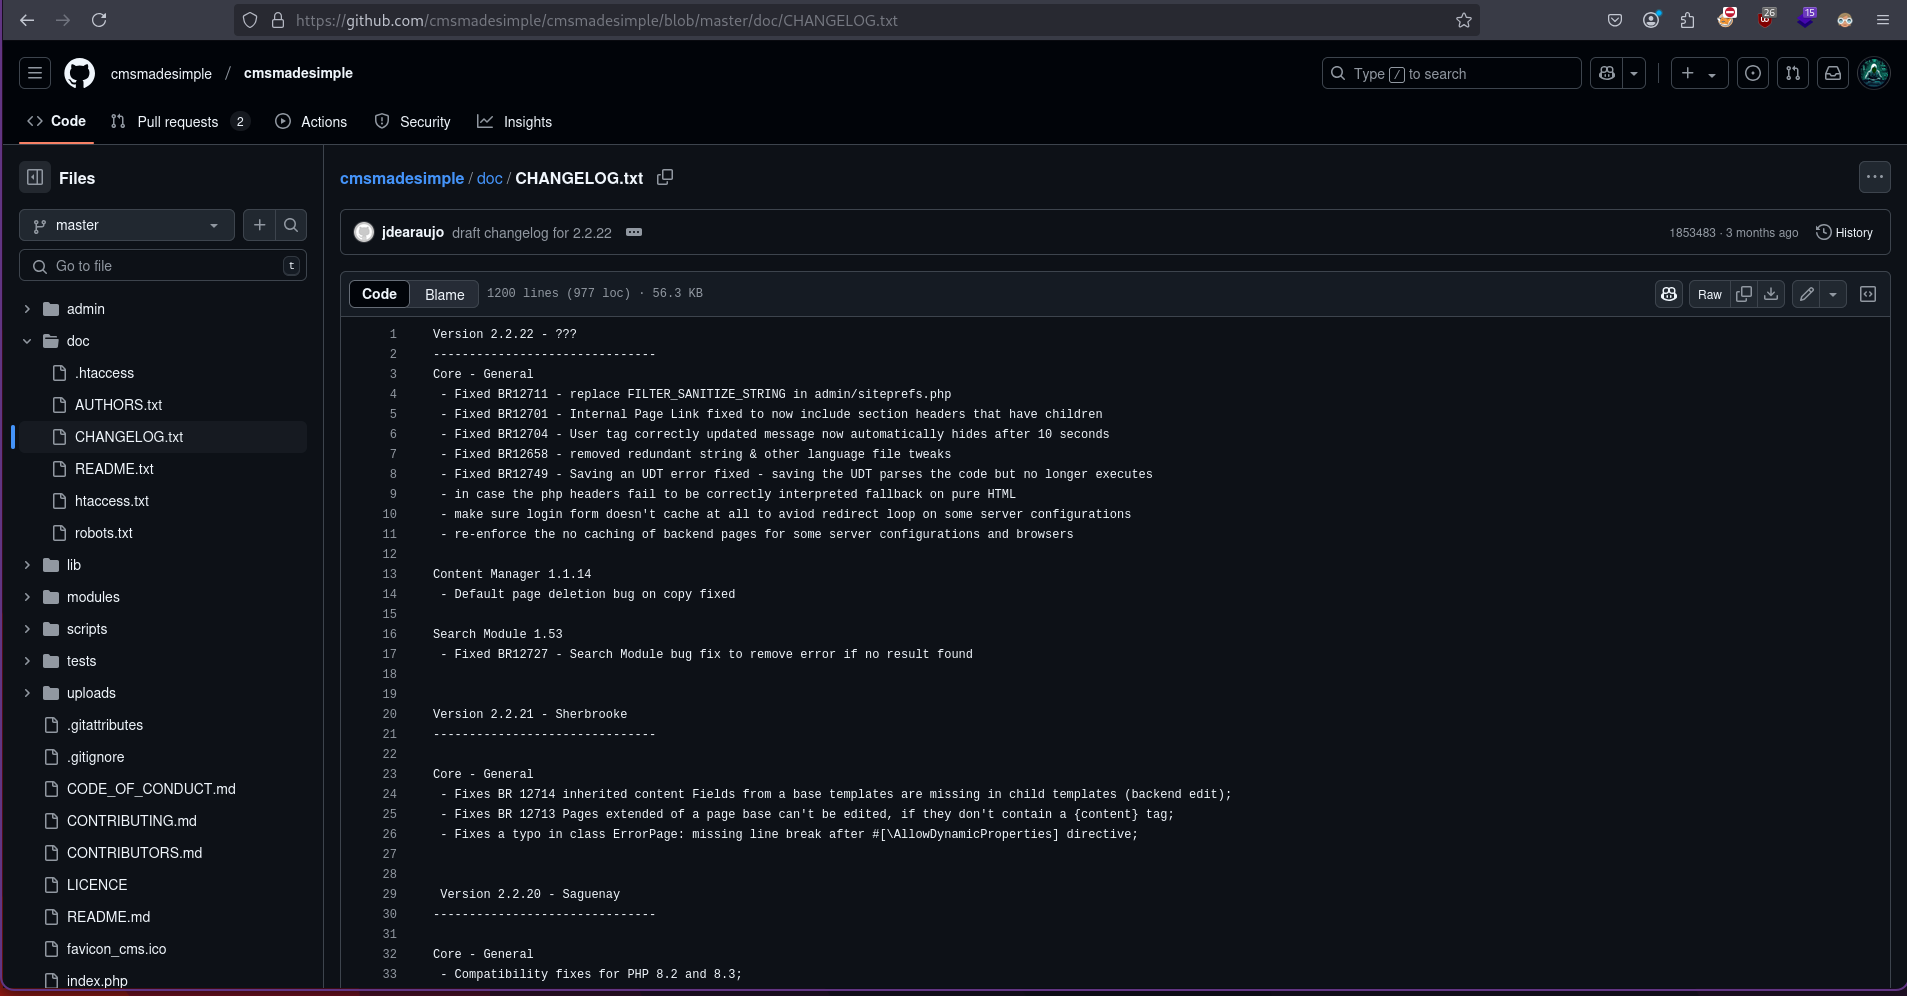Expand the admin folder
Image resolution: width=1907 pixels, height=996 pixels.
[x=27, y=309]
